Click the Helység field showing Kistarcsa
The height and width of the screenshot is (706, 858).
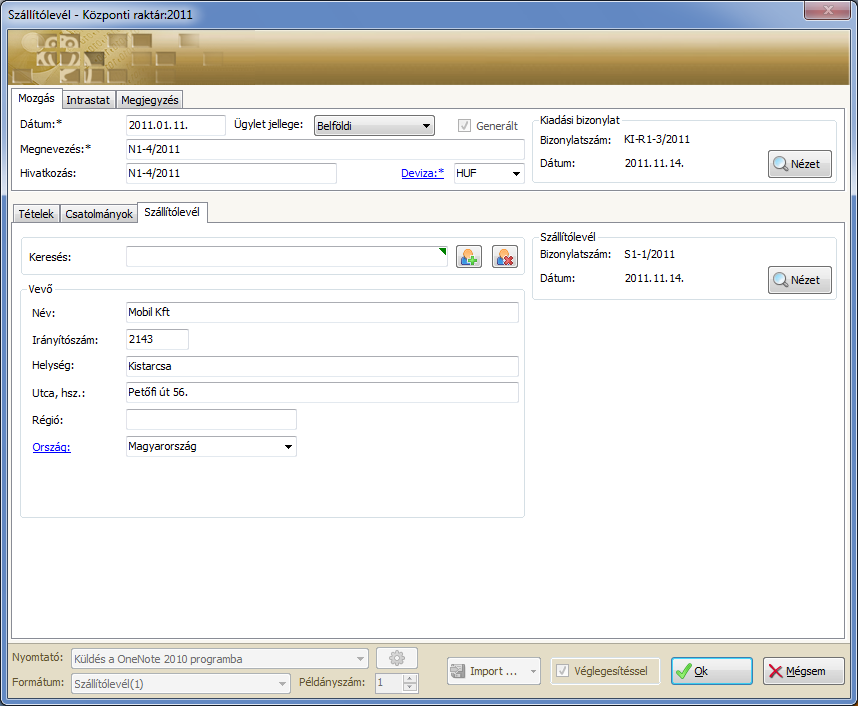[322, 366]
